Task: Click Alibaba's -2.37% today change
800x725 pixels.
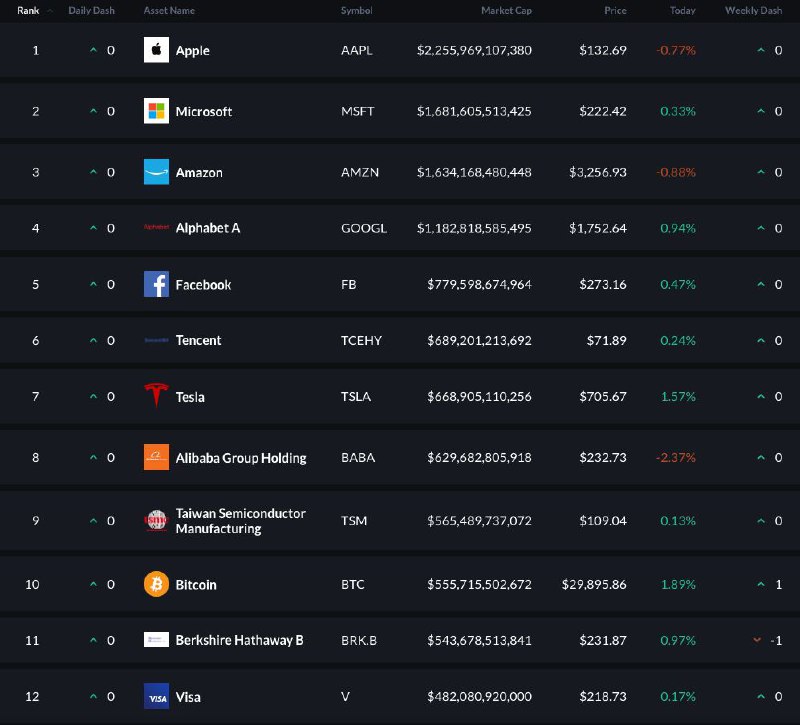Action: (676, 457)
